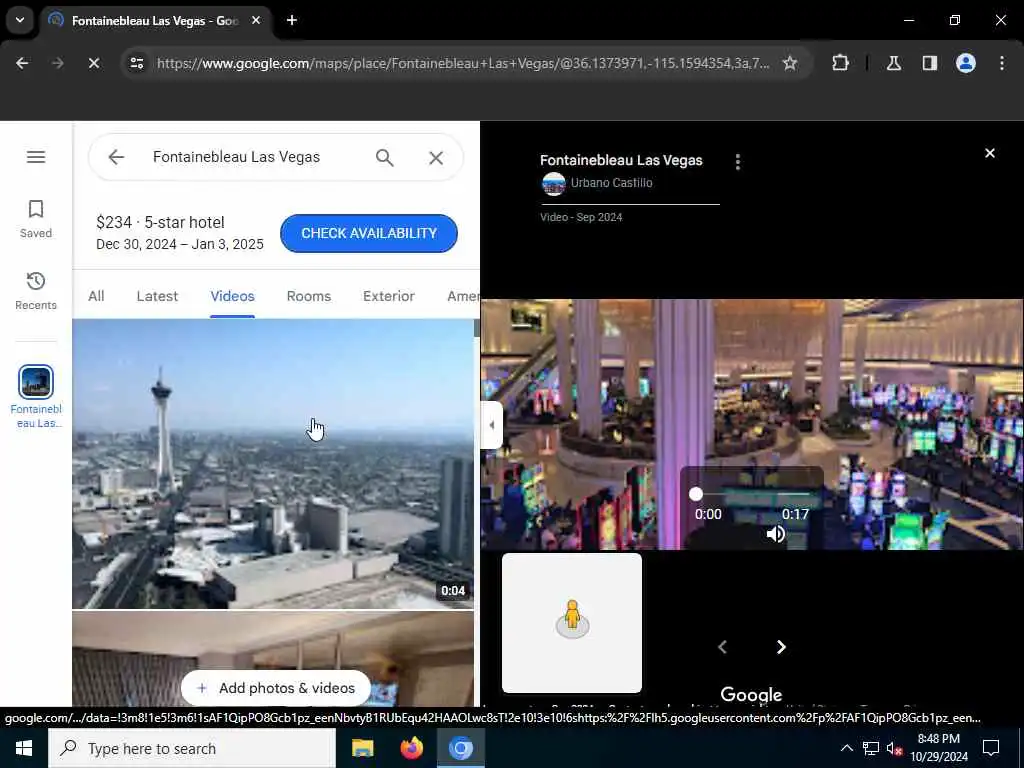Click the URL address bar
1024x768 pixels.
pyautogui.click(x=463, y=63)
